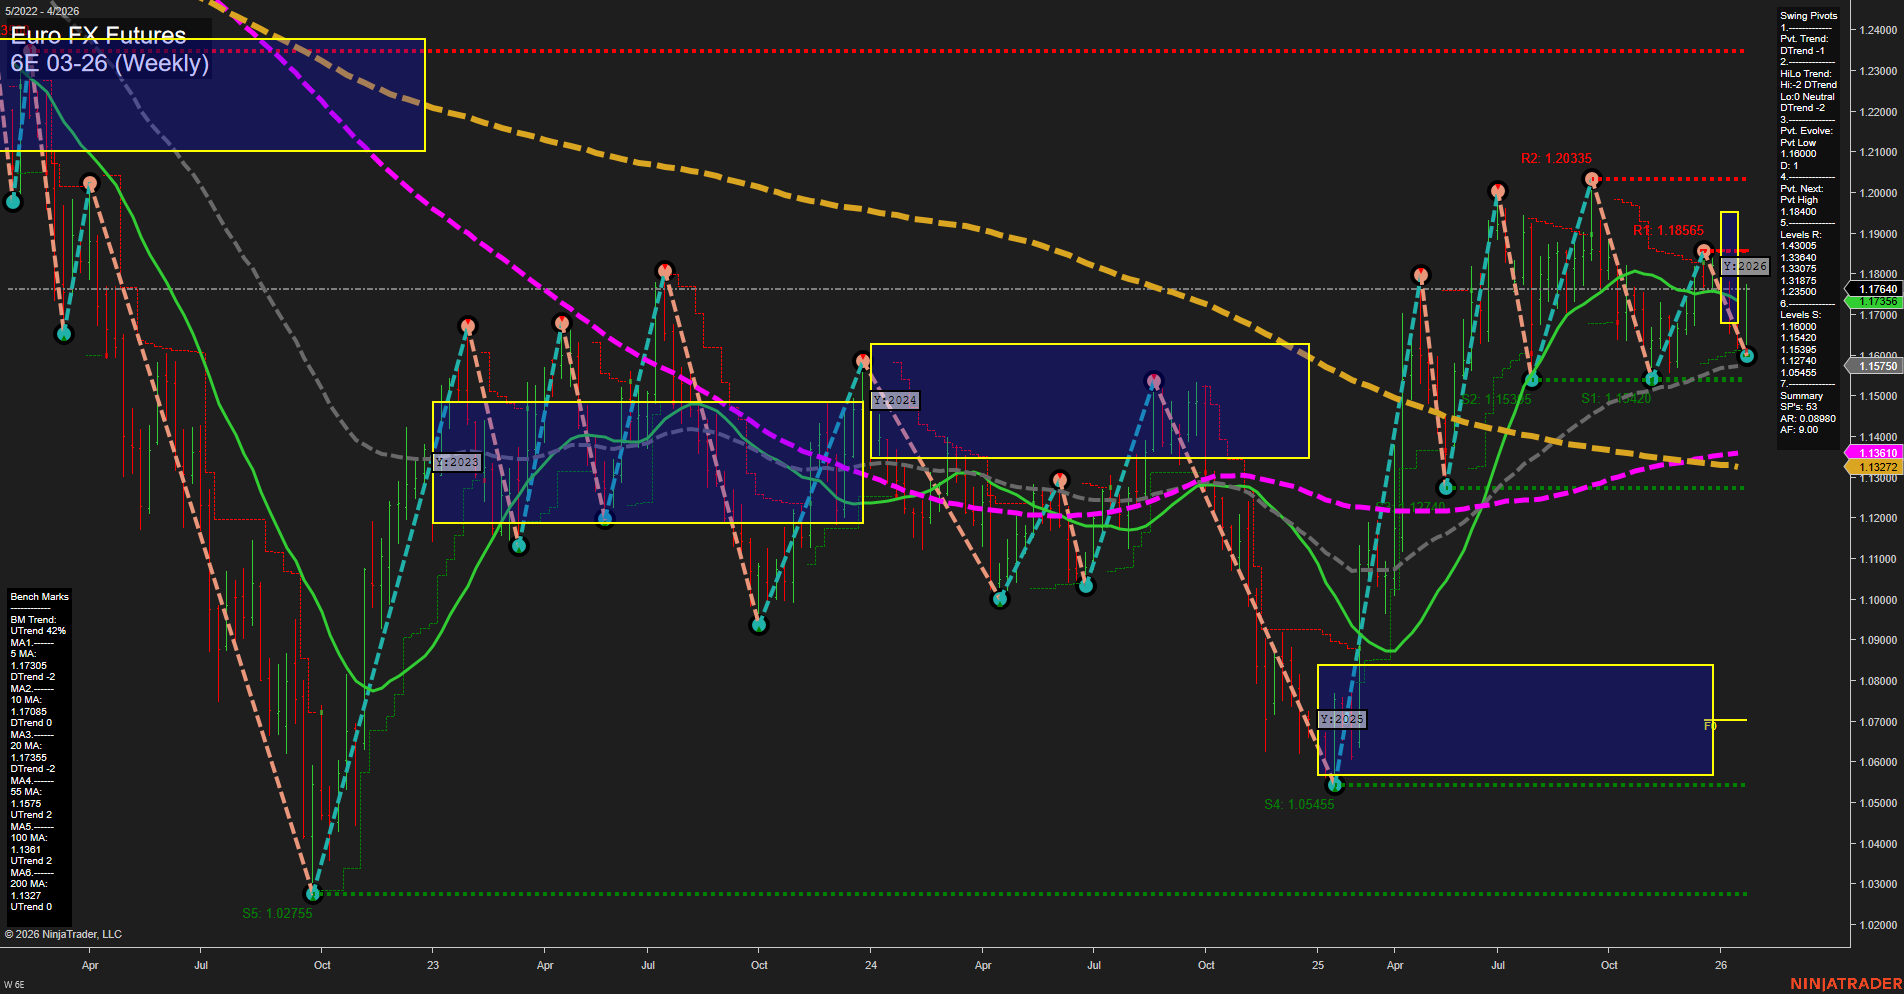1904x994 pixels.
Task: Click the R2: 1.20335 resistance label
Action: [1556, 157]
